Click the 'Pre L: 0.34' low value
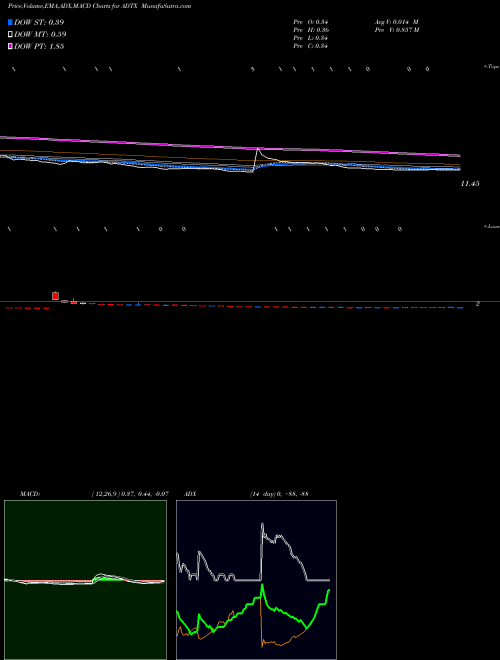Viewport: 500px width, 660px height. pos(310,38)
